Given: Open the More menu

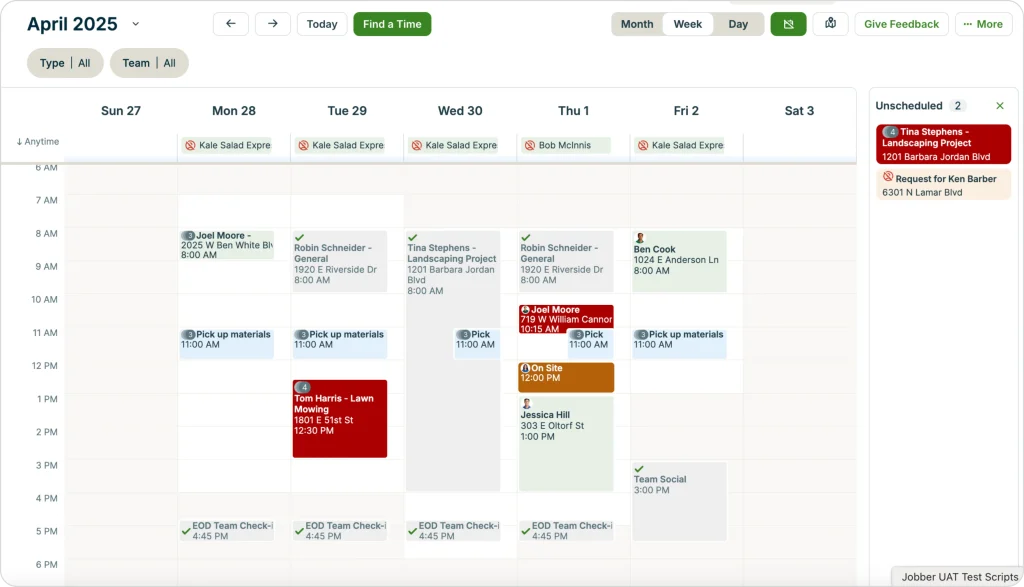Looking at the screenshot, I should coord(983,23).
